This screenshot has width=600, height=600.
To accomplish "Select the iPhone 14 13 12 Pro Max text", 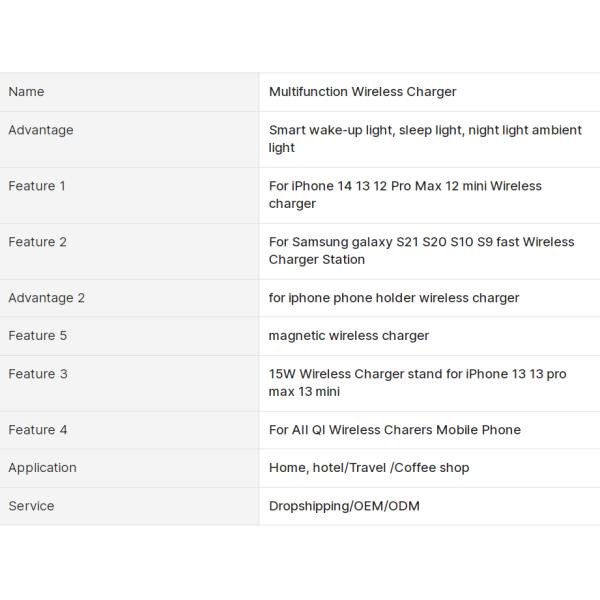I will point(405,195).
